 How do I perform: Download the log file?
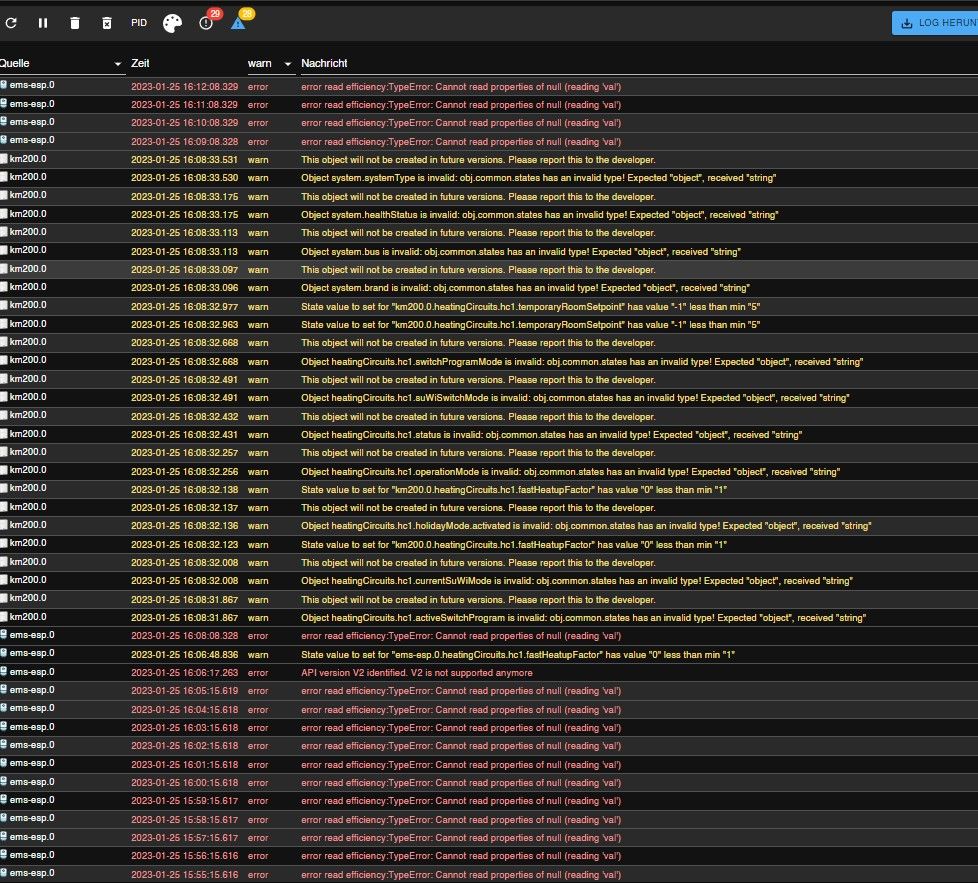tap(934, 23)
